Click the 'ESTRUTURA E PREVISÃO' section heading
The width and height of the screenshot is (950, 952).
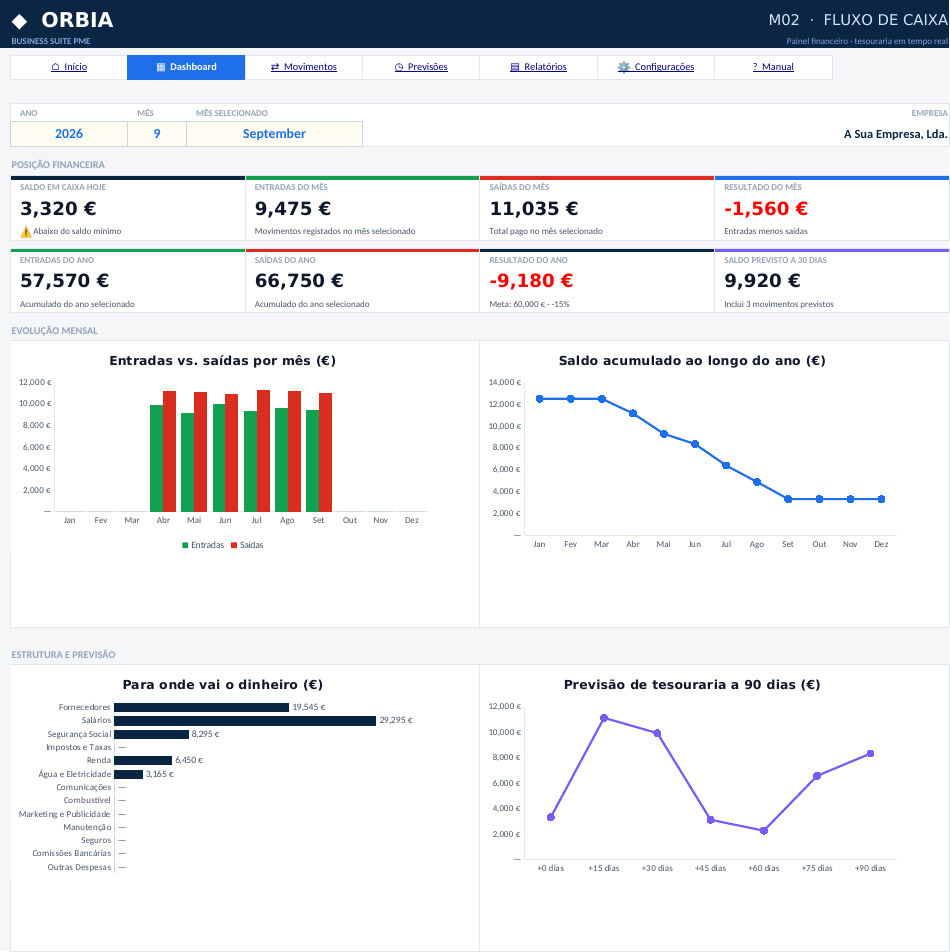[x=63, y=655]
